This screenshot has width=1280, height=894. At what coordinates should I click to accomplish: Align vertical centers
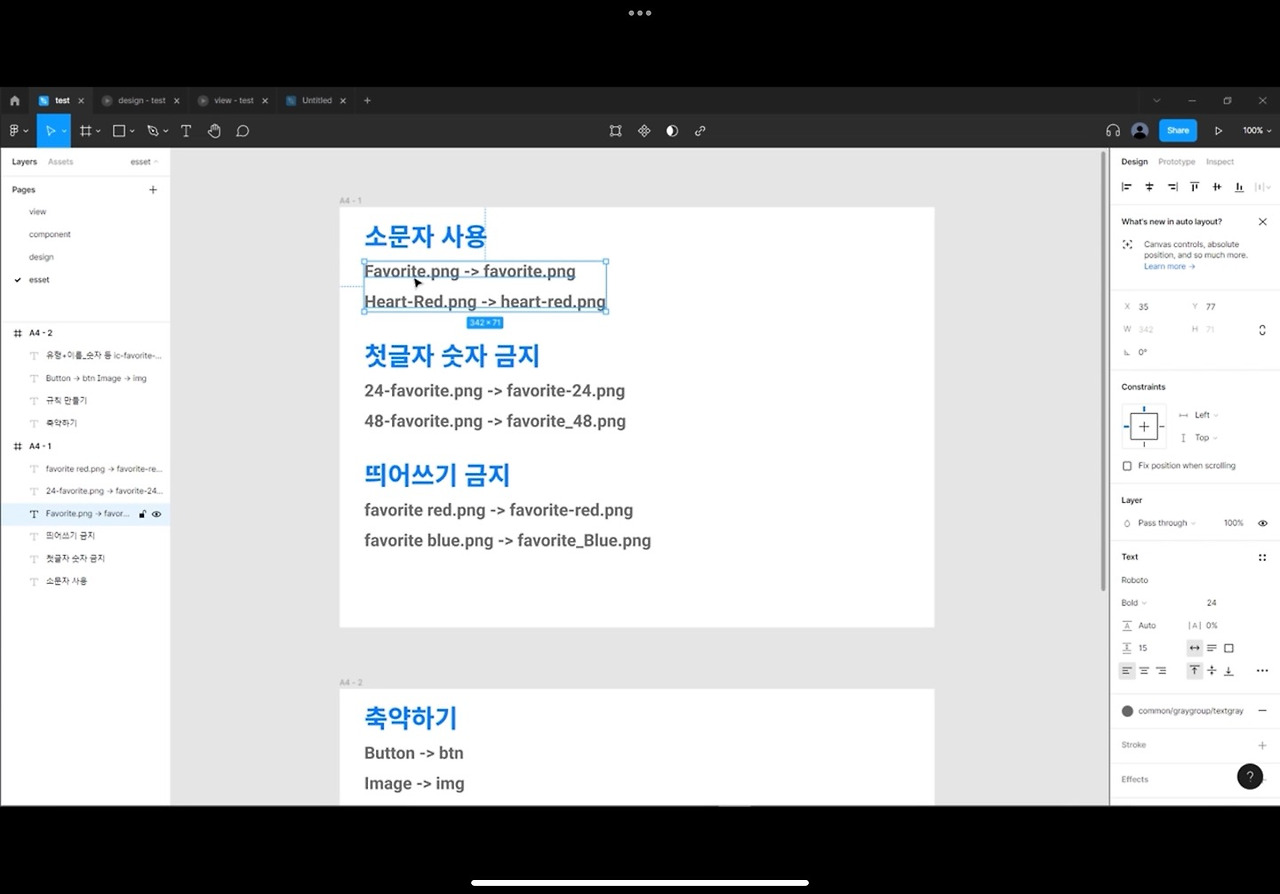point(1217,187)
